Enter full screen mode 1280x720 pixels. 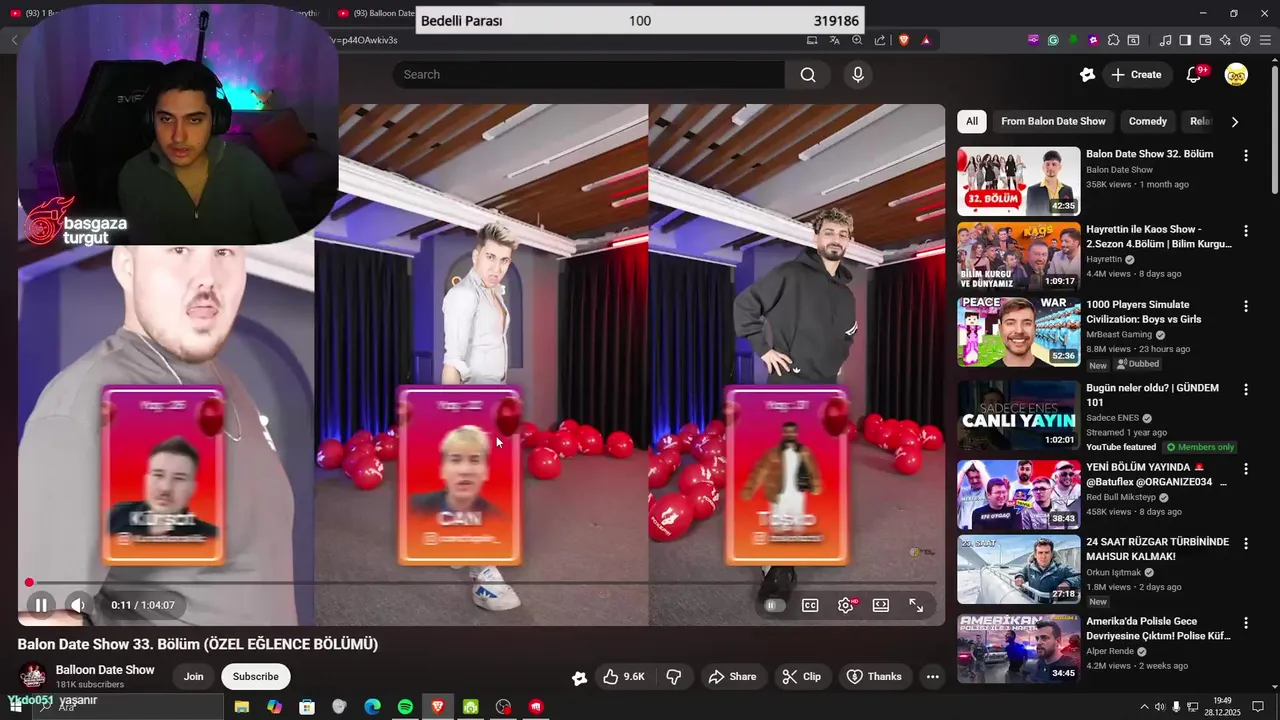[916, 605]
